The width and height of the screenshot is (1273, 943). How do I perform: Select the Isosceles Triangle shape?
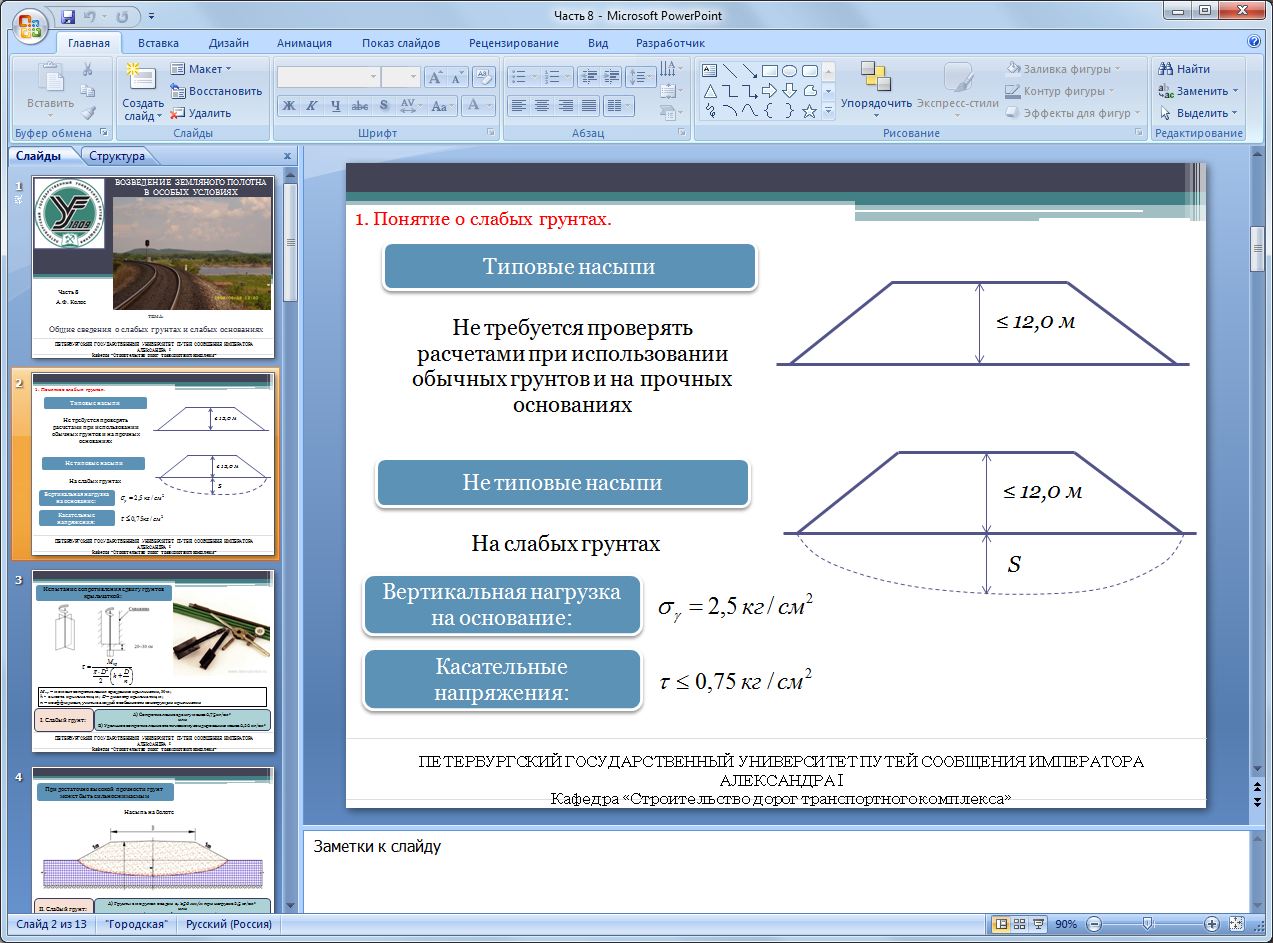[x=711, y=91]
